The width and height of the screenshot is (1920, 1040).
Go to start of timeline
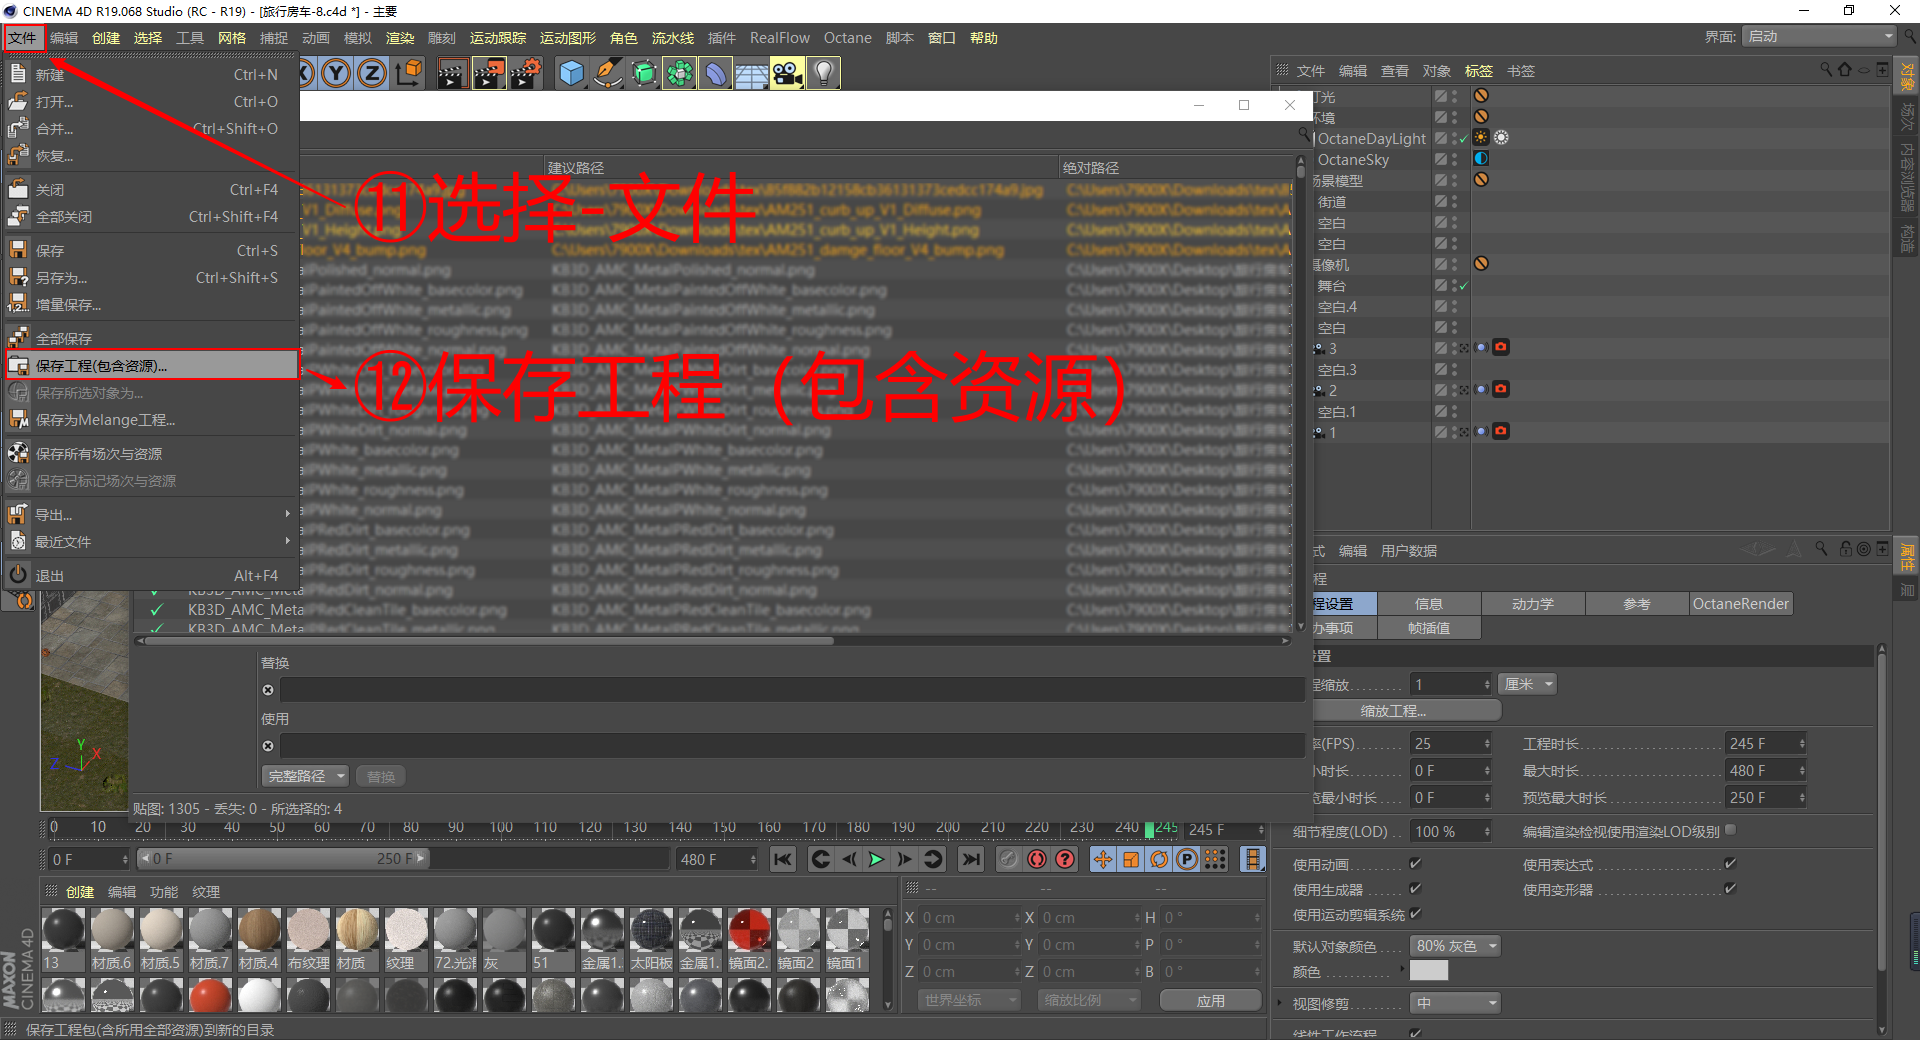(x=783, y=859)
